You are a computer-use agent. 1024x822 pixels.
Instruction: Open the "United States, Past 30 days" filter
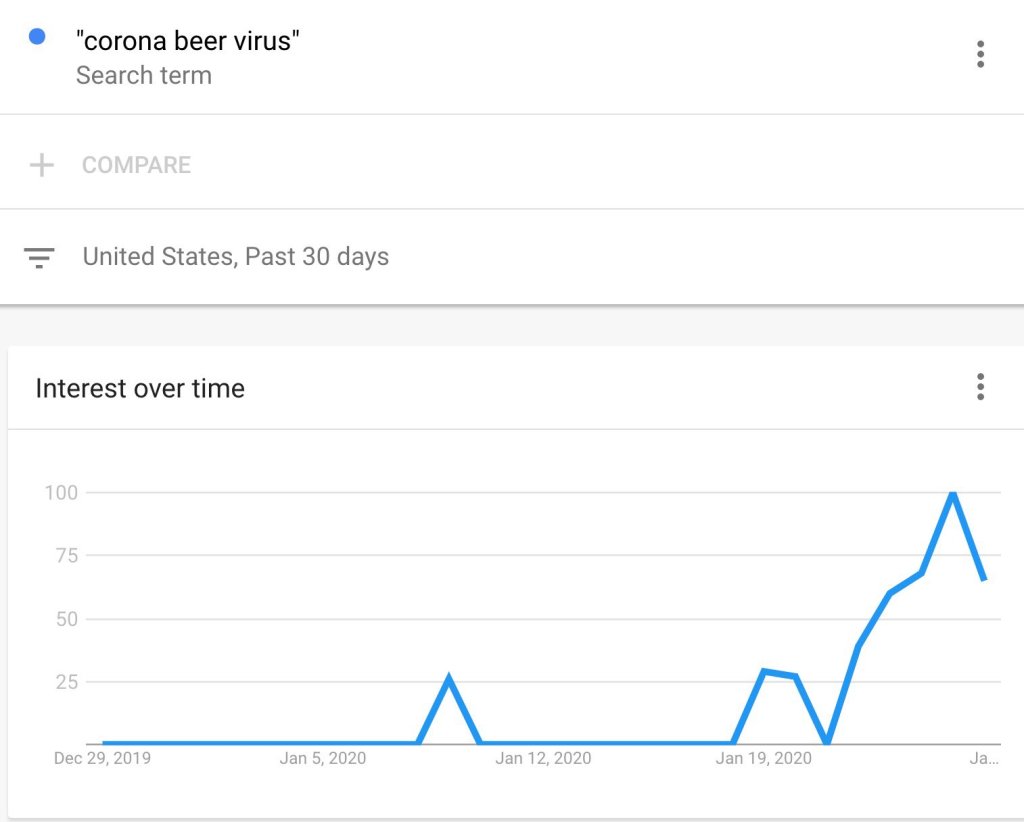235,257
